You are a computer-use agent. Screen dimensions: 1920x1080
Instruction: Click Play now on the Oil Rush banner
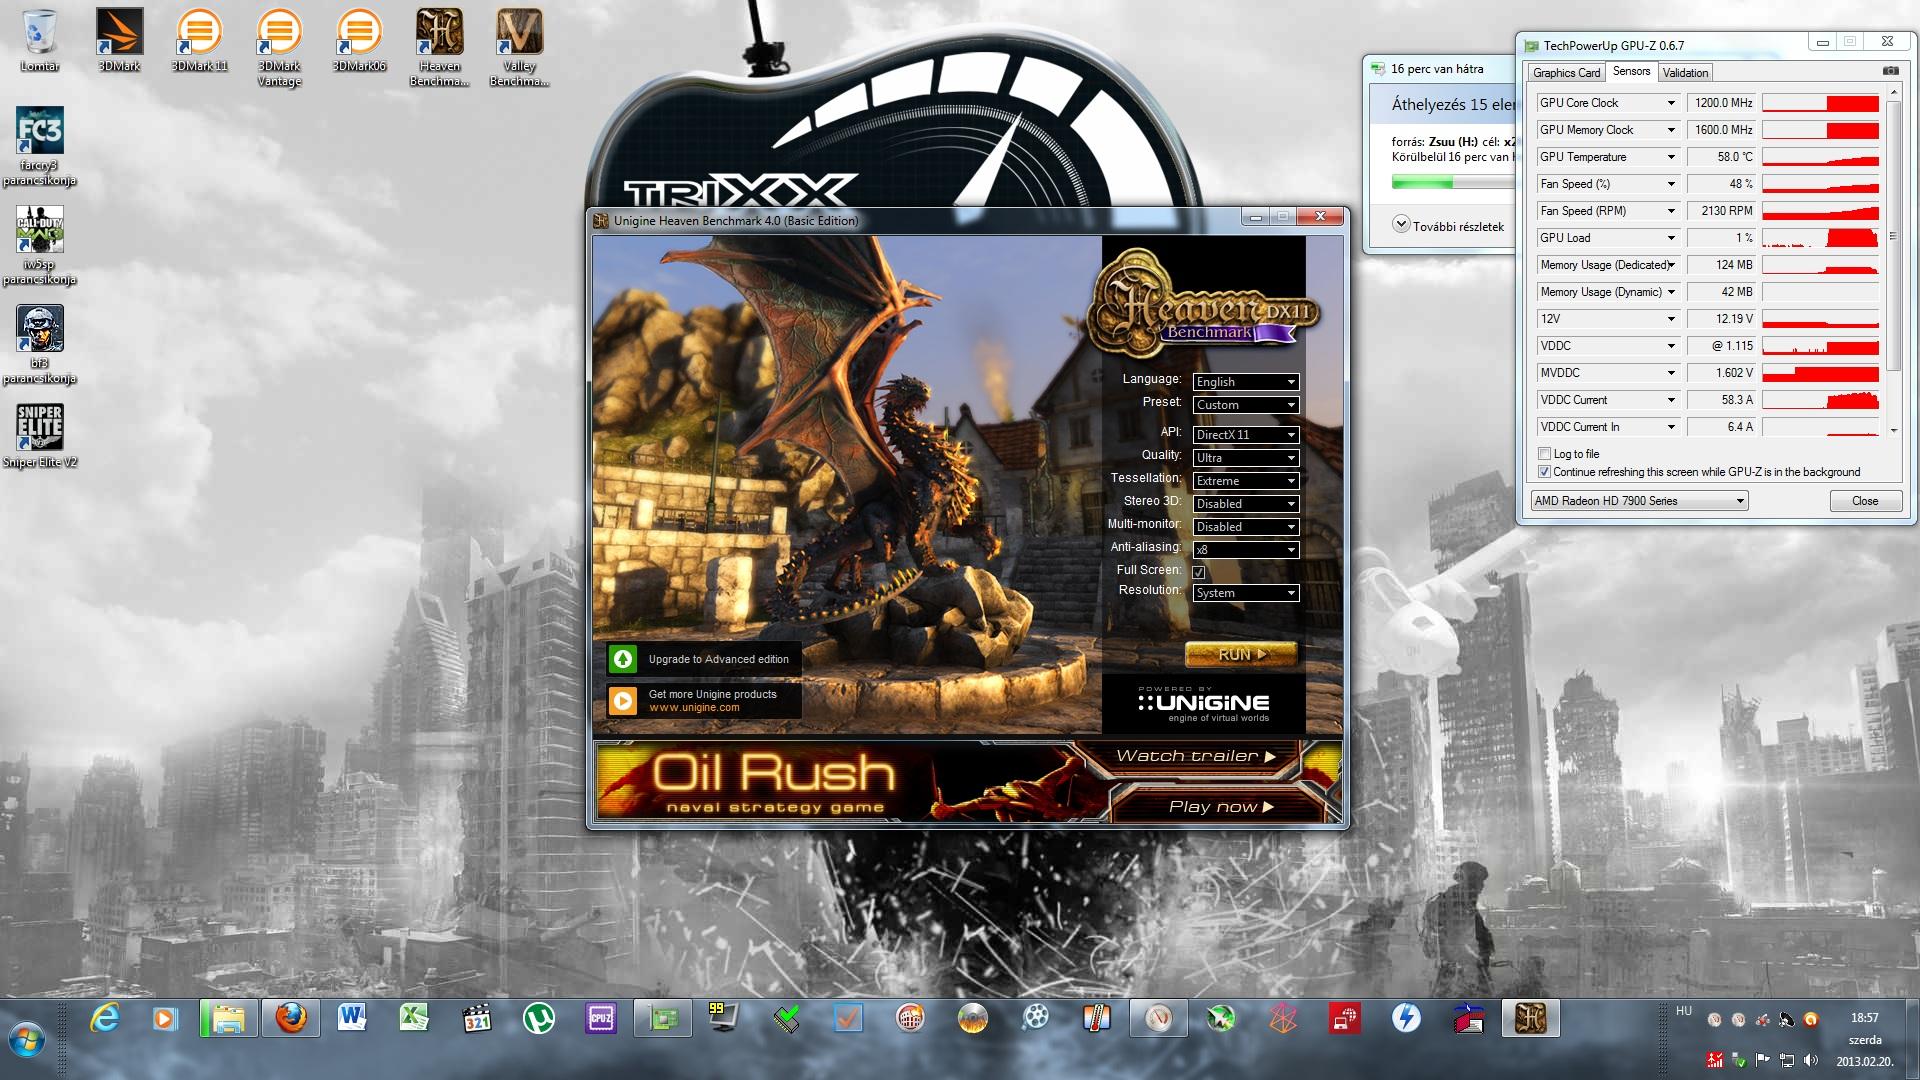click(1221, 806)
